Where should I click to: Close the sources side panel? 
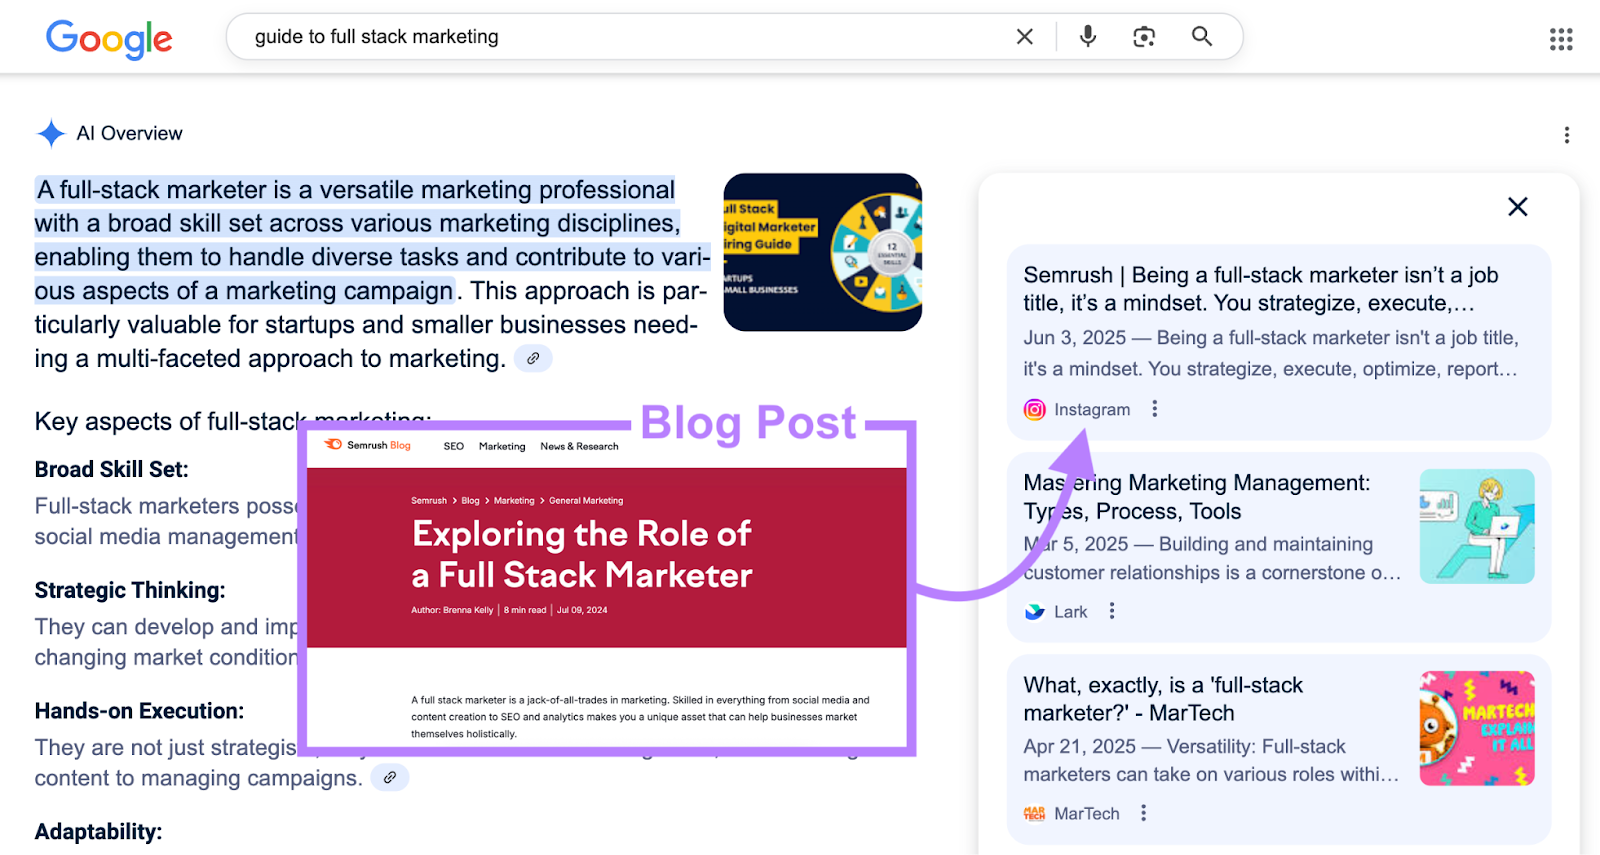click(1517, 207)
